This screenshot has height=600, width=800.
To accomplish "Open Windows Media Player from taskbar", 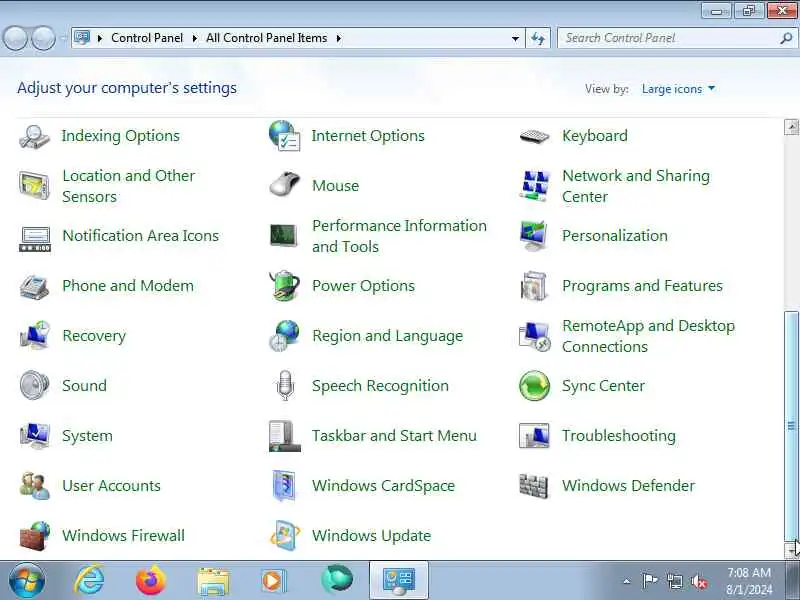I will coord(273,581).
